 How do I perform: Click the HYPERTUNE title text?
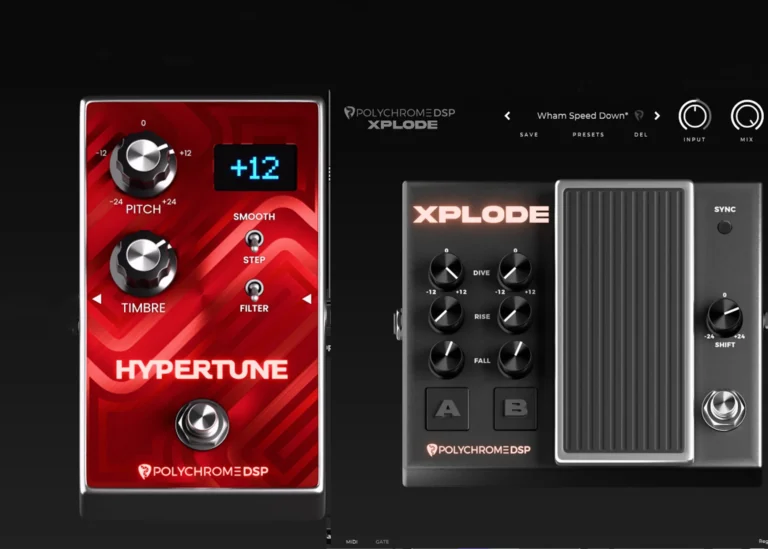(201, 370)
